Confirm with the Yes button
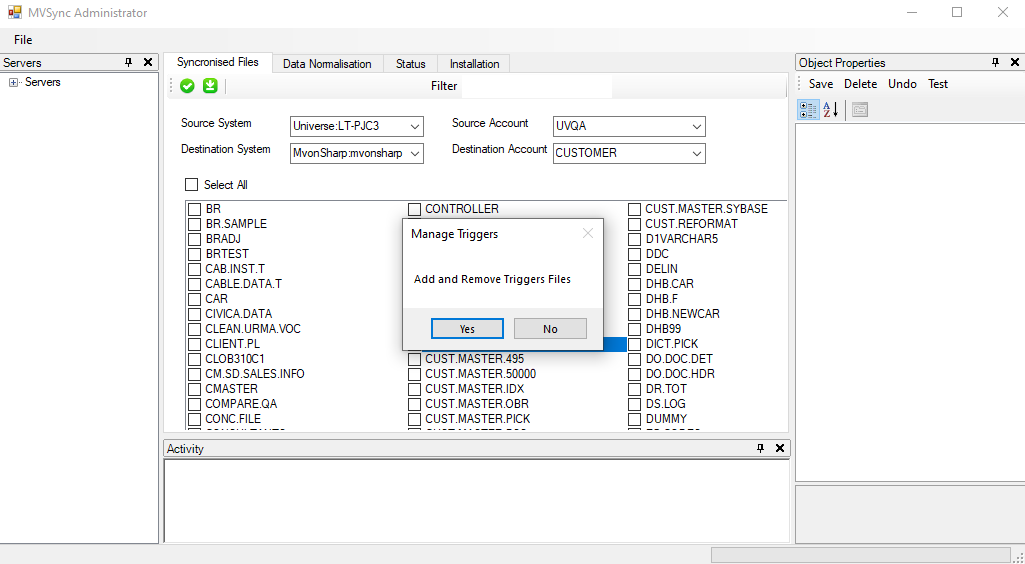The image size is (1025, 564). click(467, 329)
